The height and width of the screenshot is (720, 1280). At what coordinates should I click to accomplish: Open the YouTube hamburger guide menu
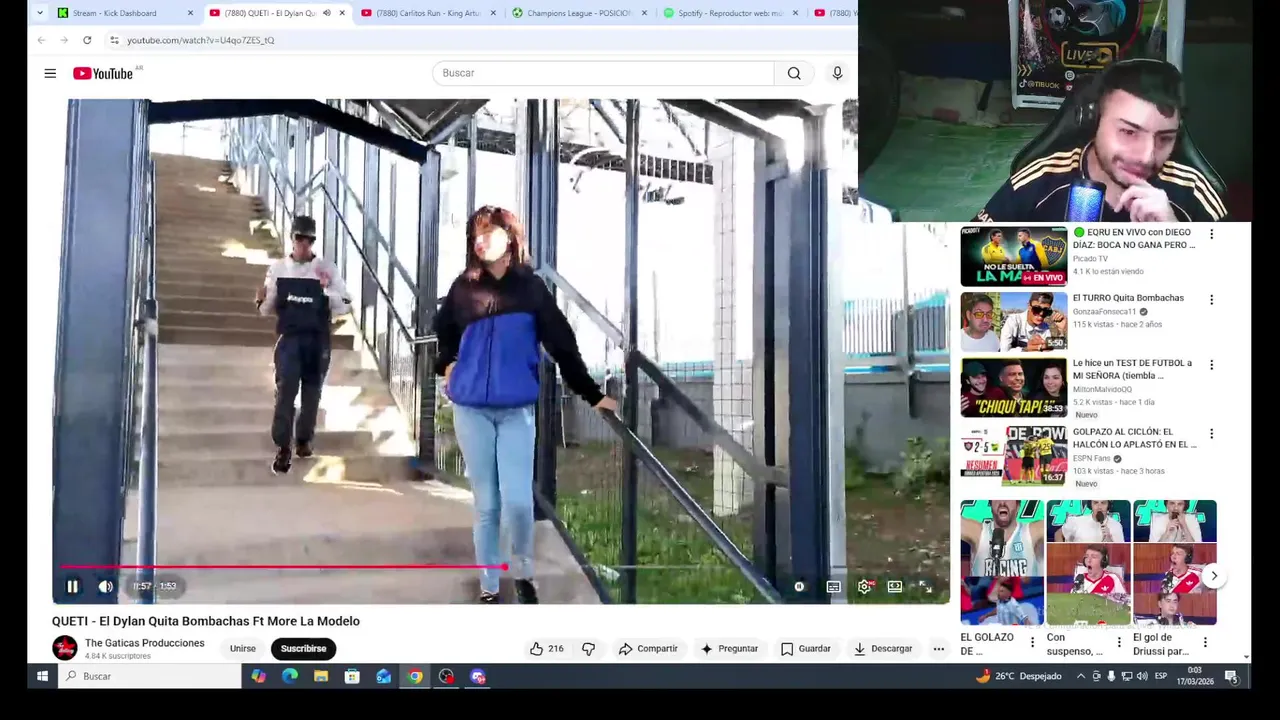pos(50,73)
